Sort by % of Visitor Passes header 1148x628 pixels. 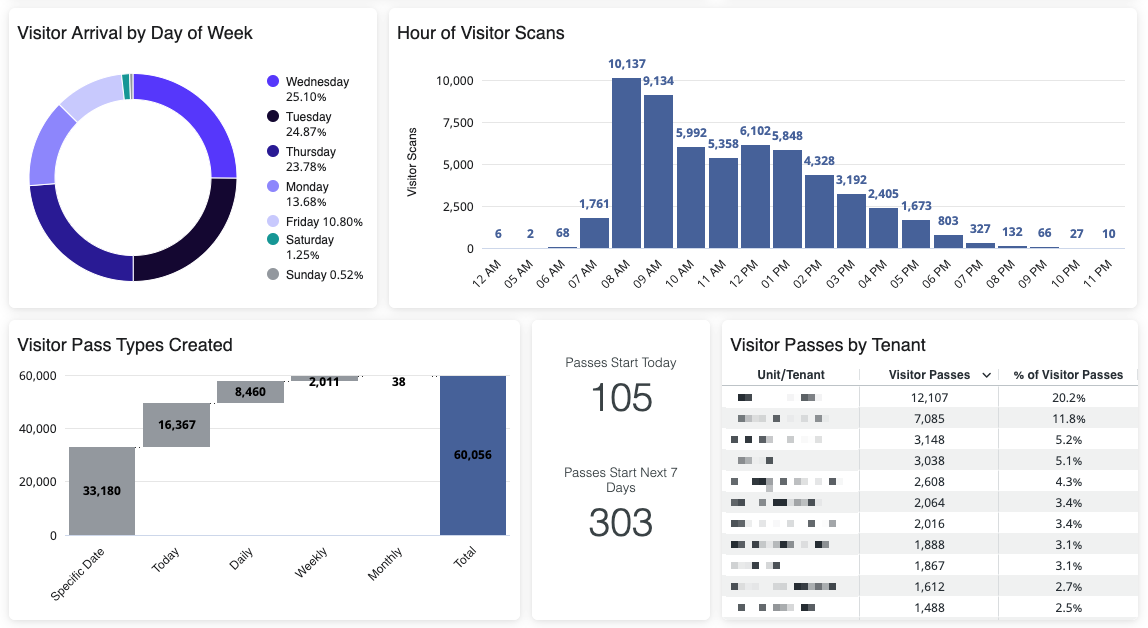pos(1069,375)
